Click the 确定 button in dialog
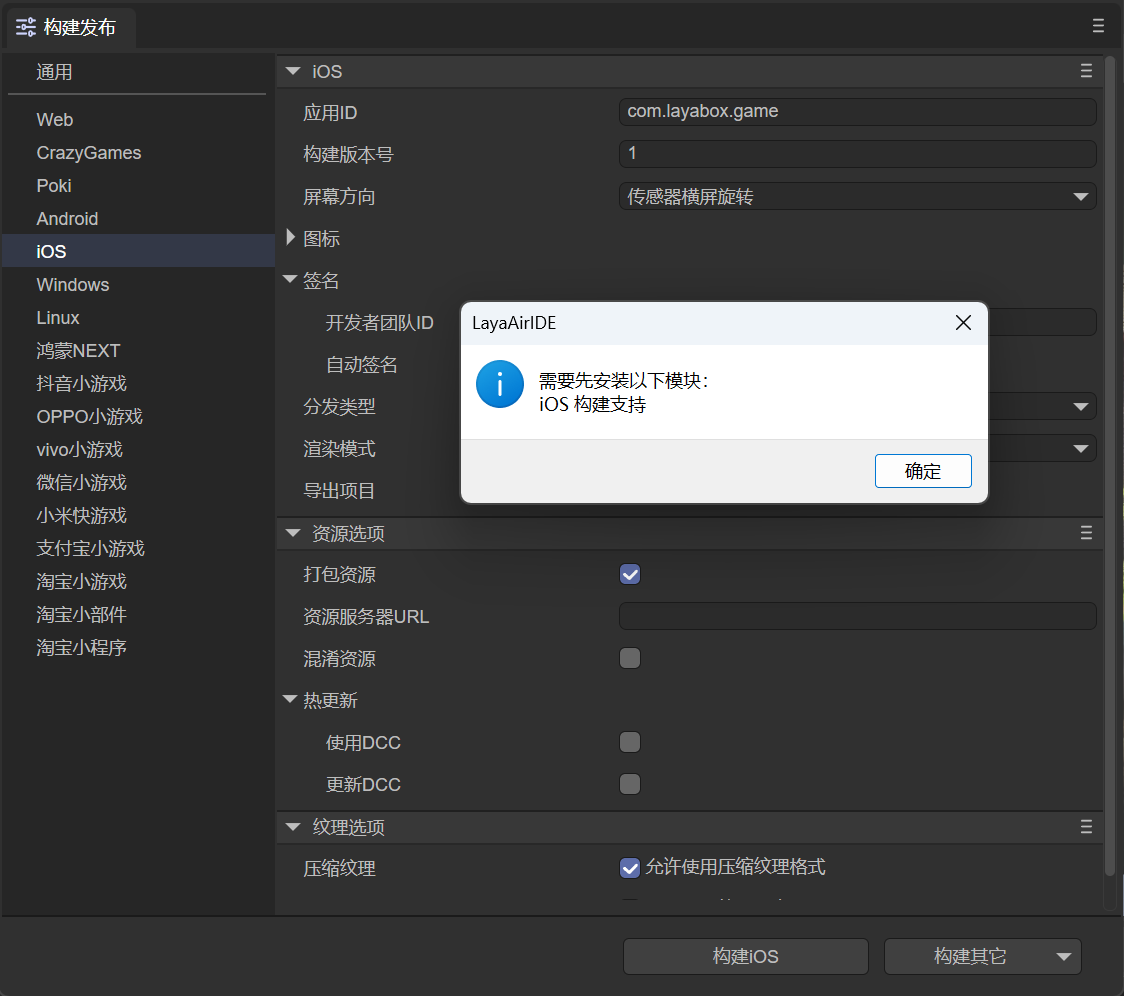The height and width of the screenshot is (996, 1124). (x=922, y=471)
